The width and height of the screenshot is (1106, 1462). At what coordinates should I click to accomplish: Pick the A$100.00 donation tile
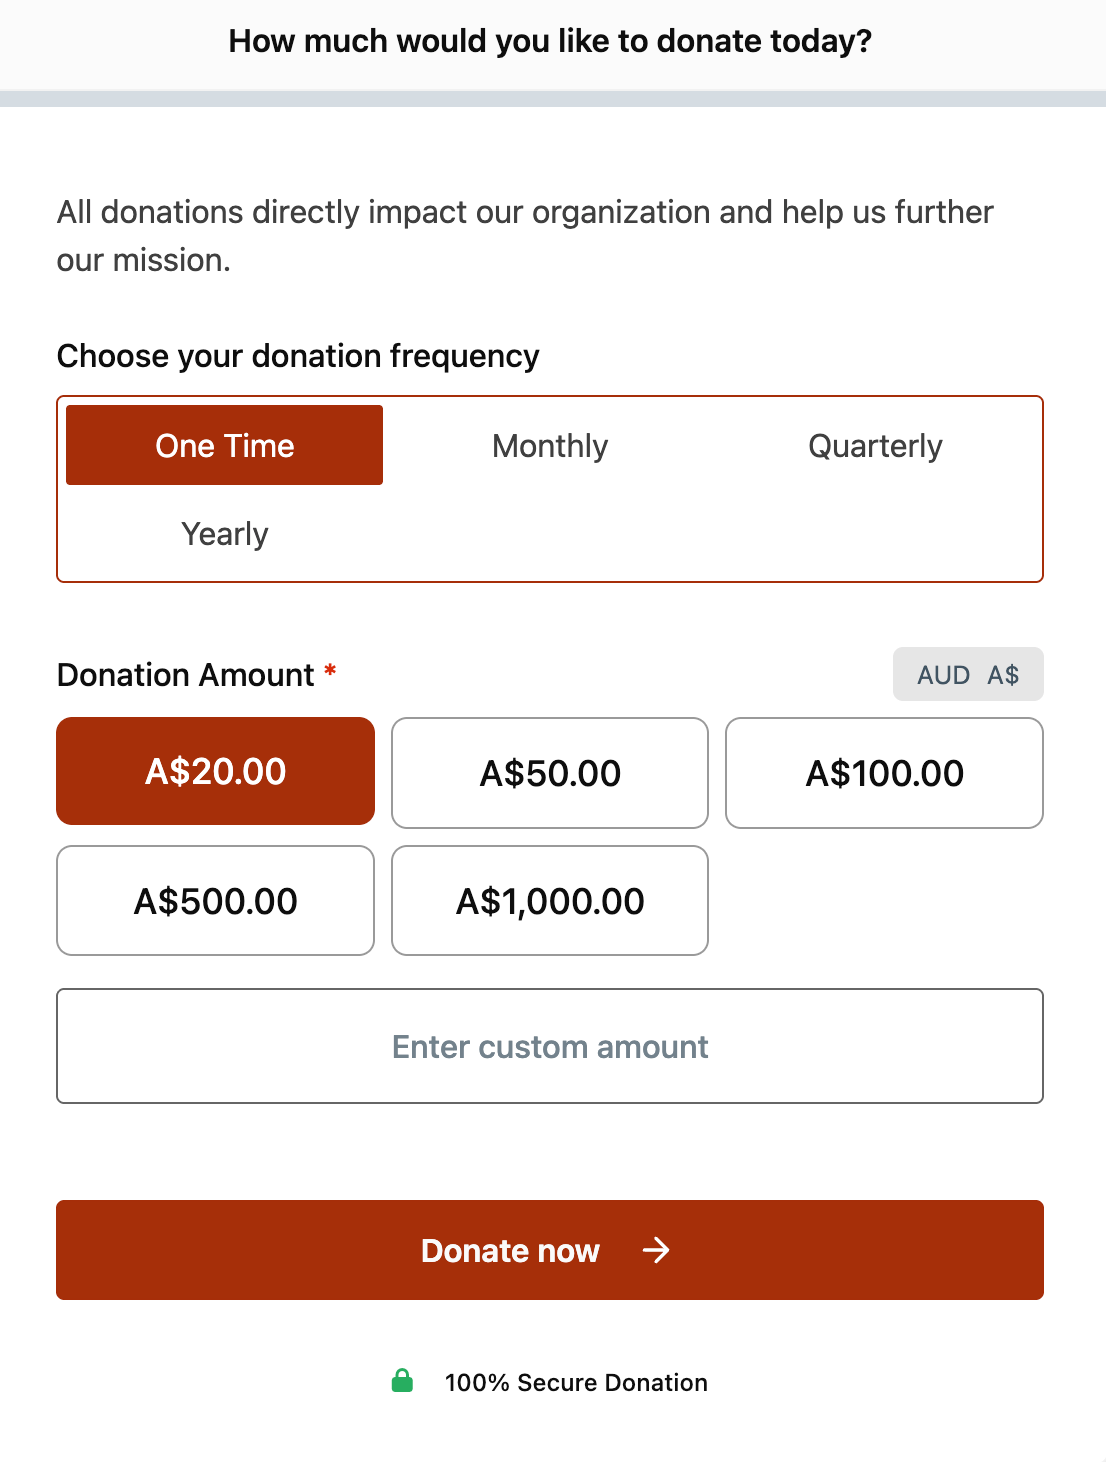[x=884, y=773]
